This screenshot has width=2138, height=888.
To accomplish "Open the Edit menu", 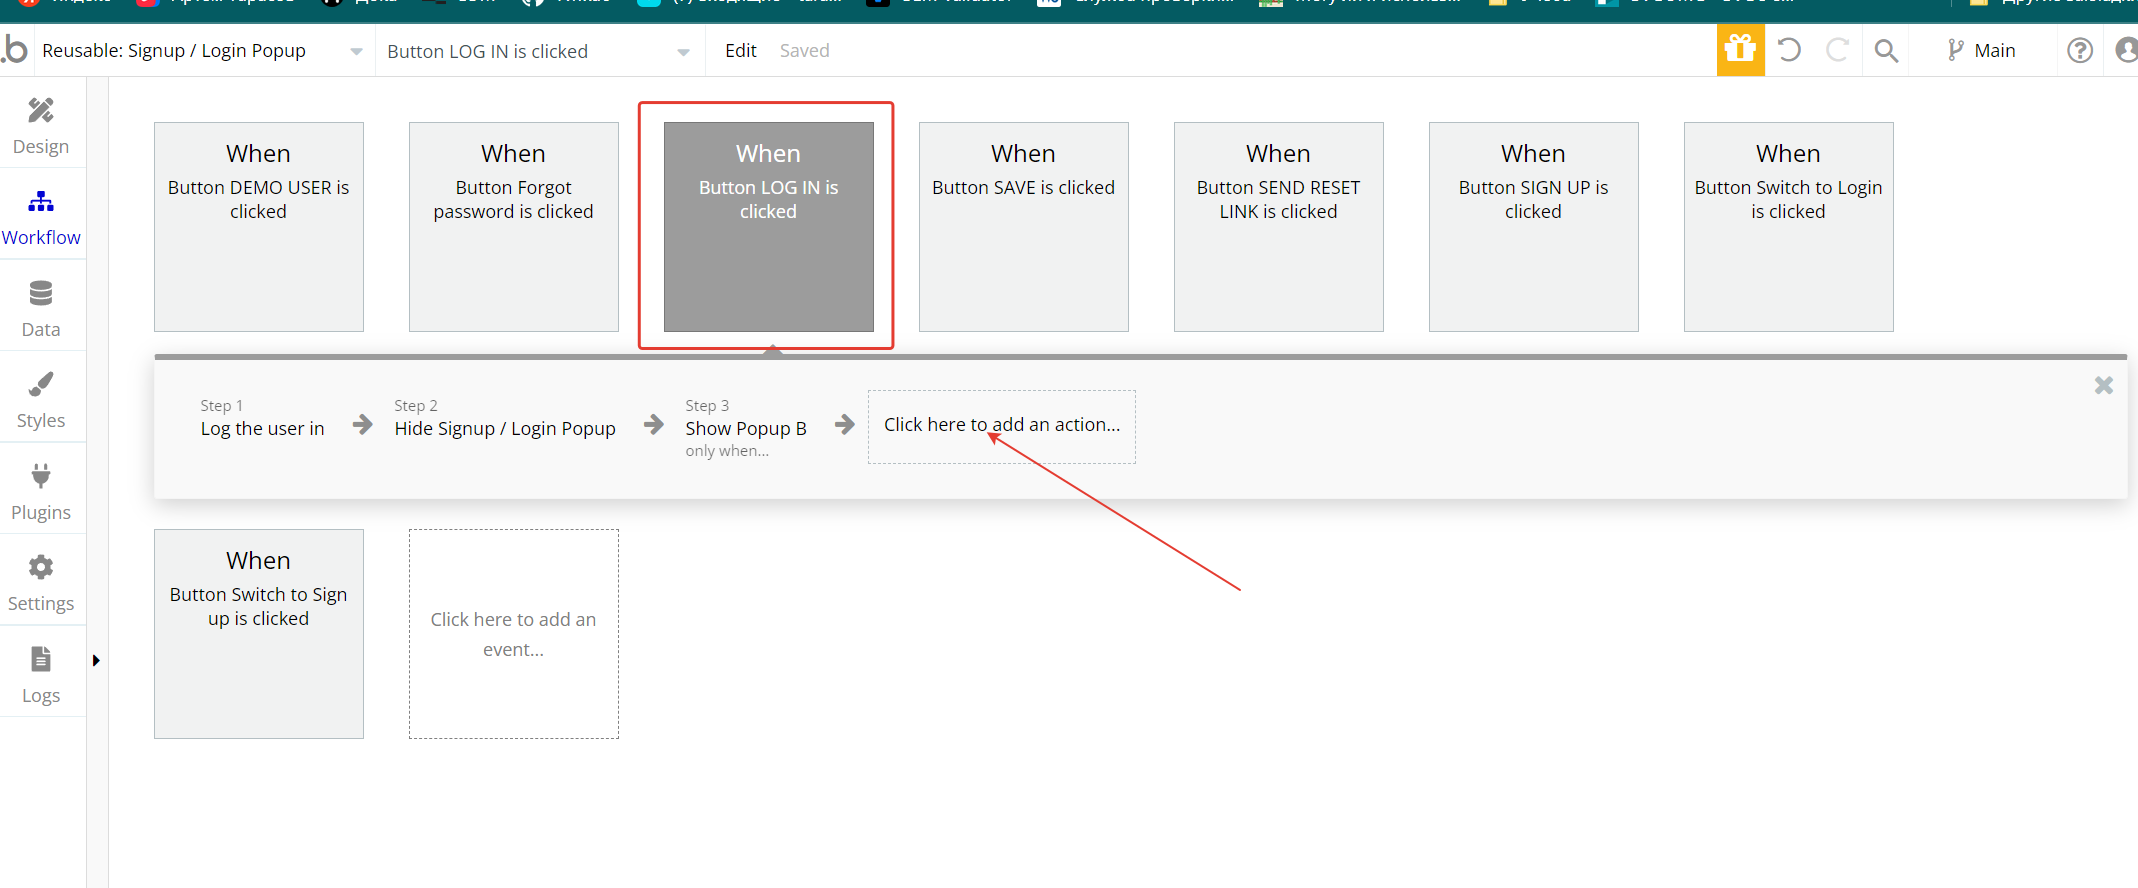I will pos(740,51).
